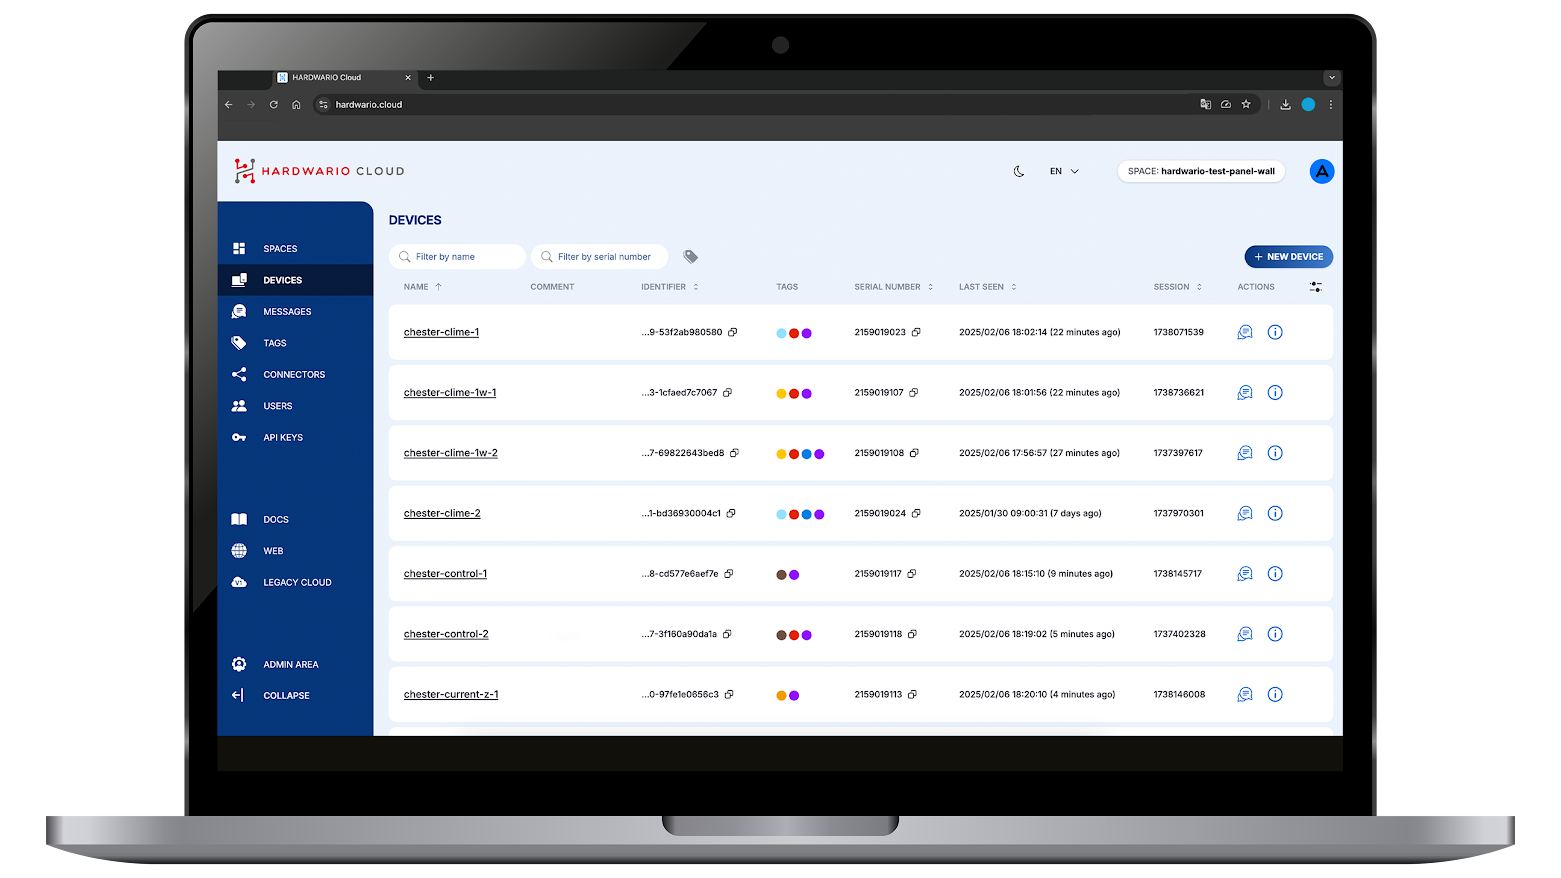Sort by Serial Number column

pyautogui.click(x=893, y=287)
